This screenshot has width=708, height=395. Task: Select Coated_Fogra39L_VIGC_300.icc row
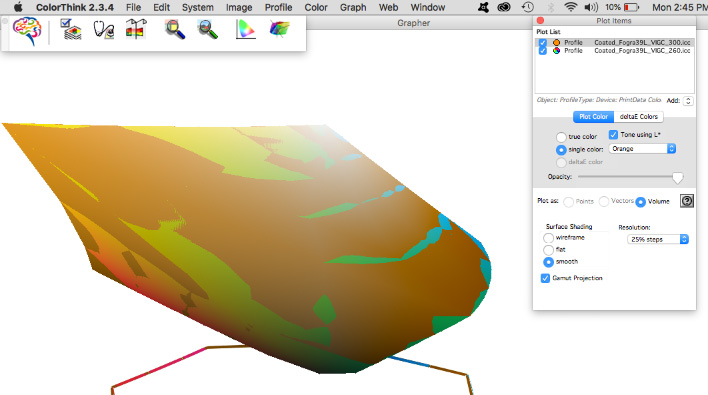pyautogui.click(x=615, y=42)
